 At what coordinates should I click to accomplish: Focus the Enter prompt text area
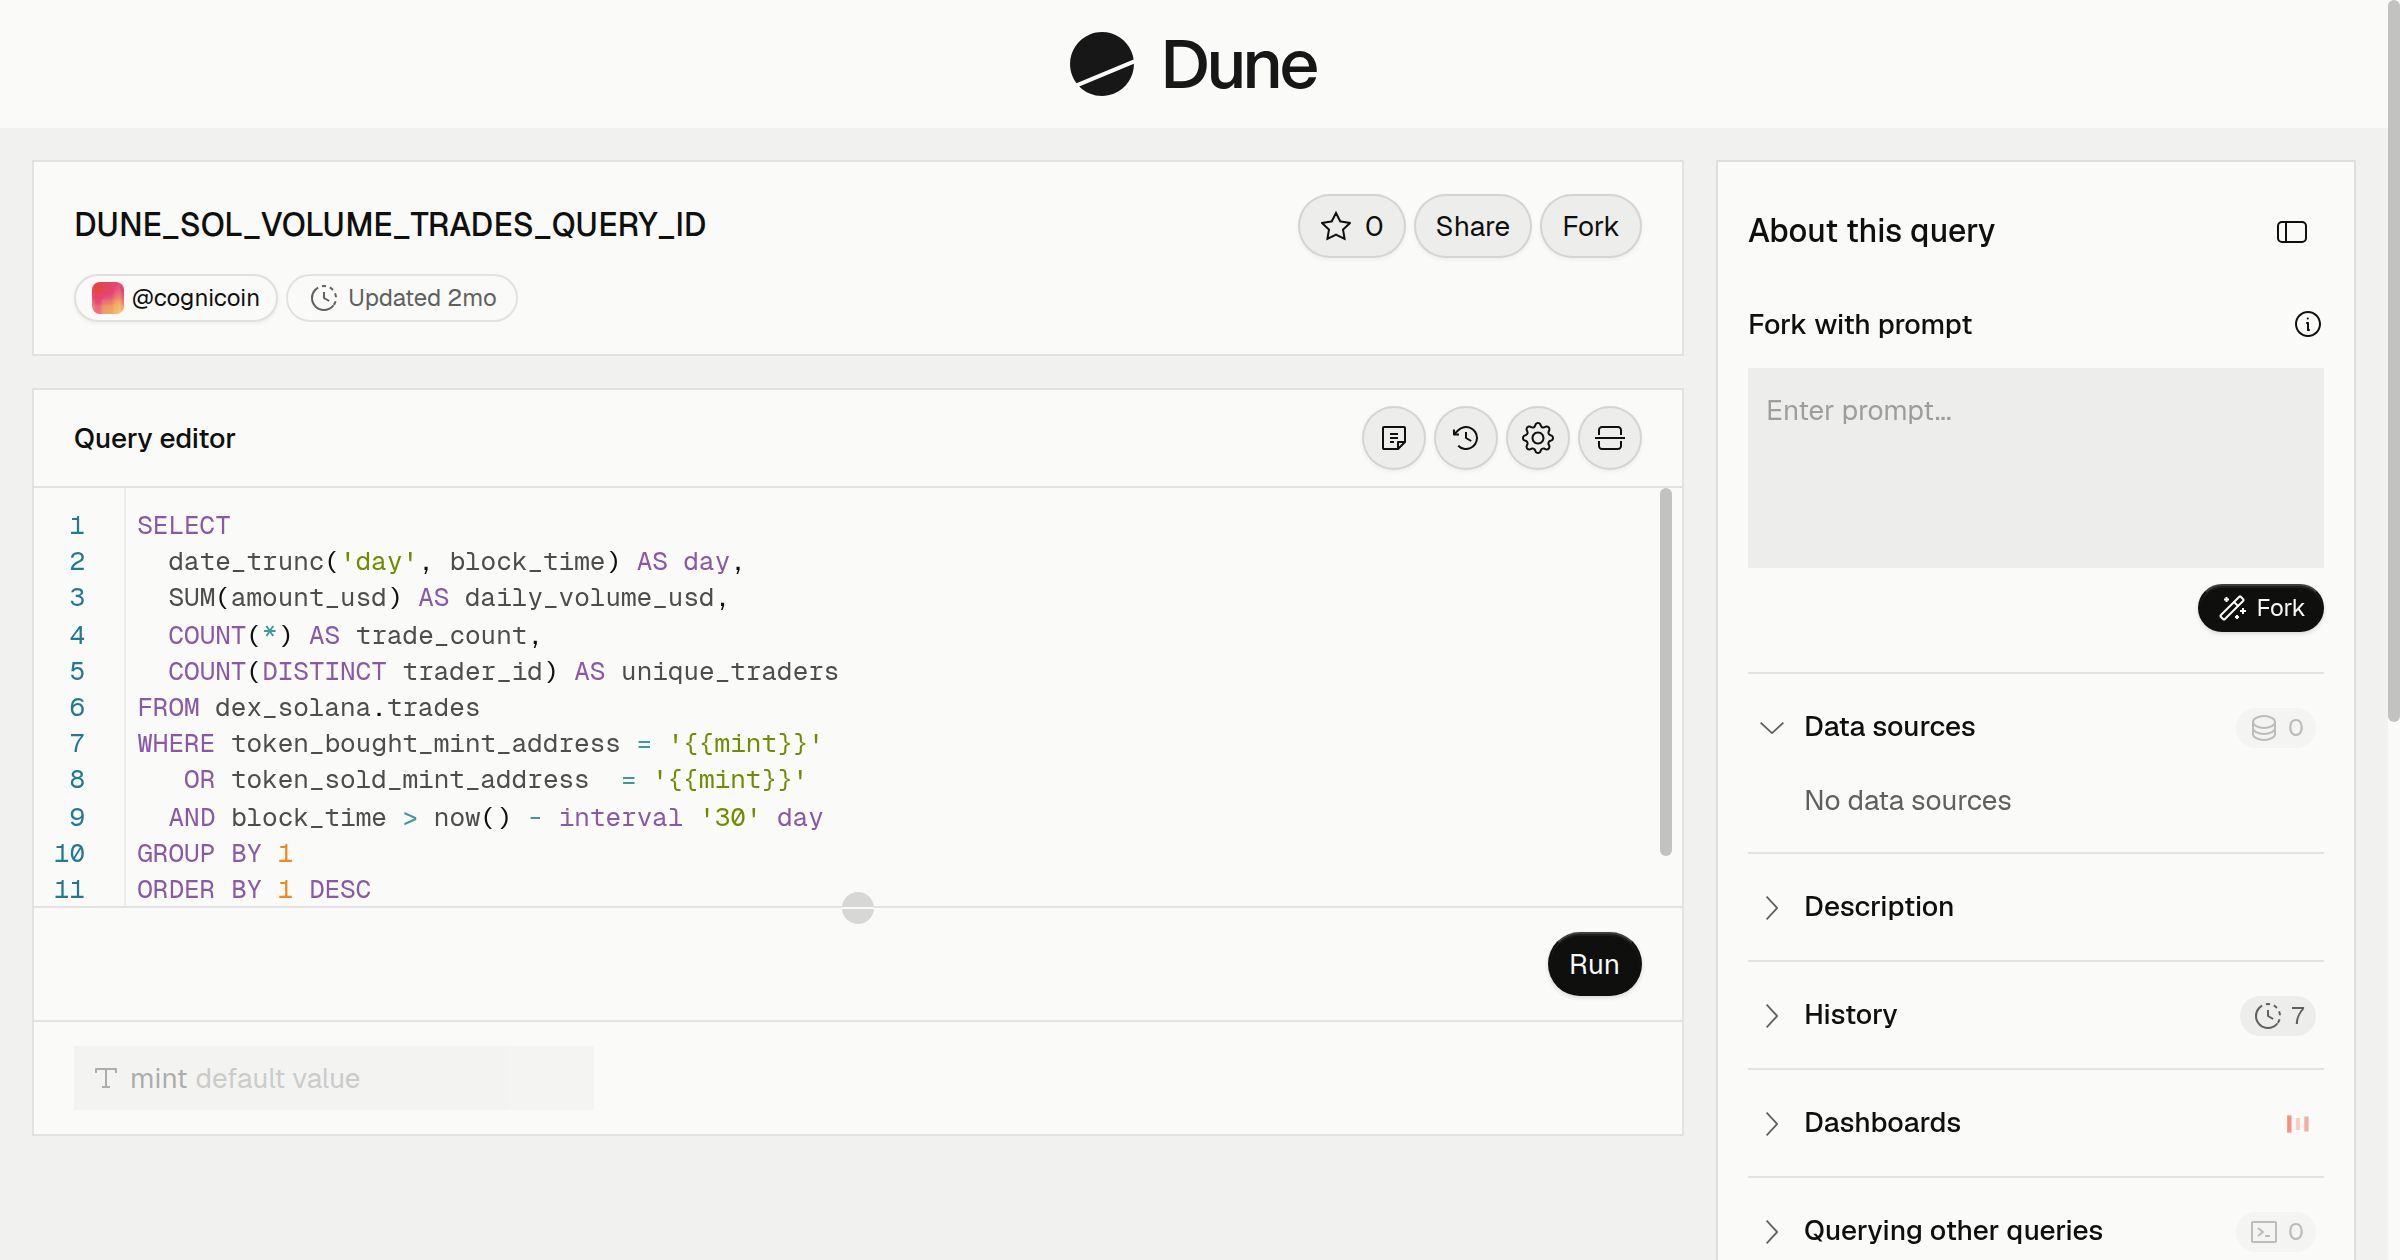click(2036, 468)
